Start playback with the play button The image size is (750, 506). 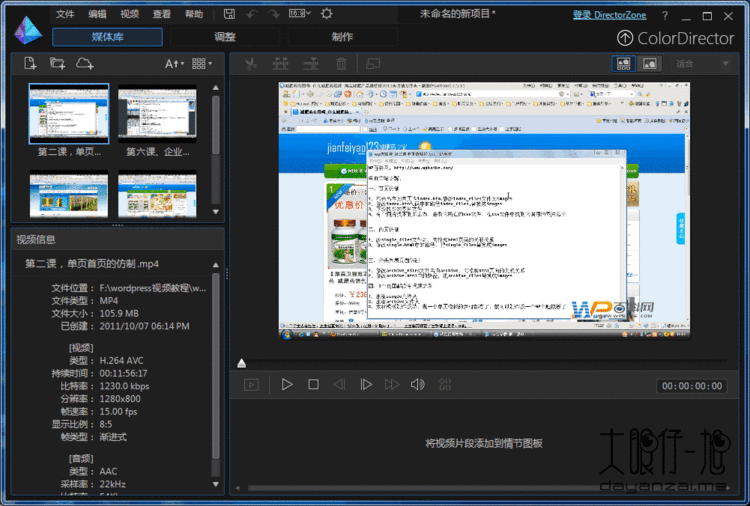pos(287,385)
